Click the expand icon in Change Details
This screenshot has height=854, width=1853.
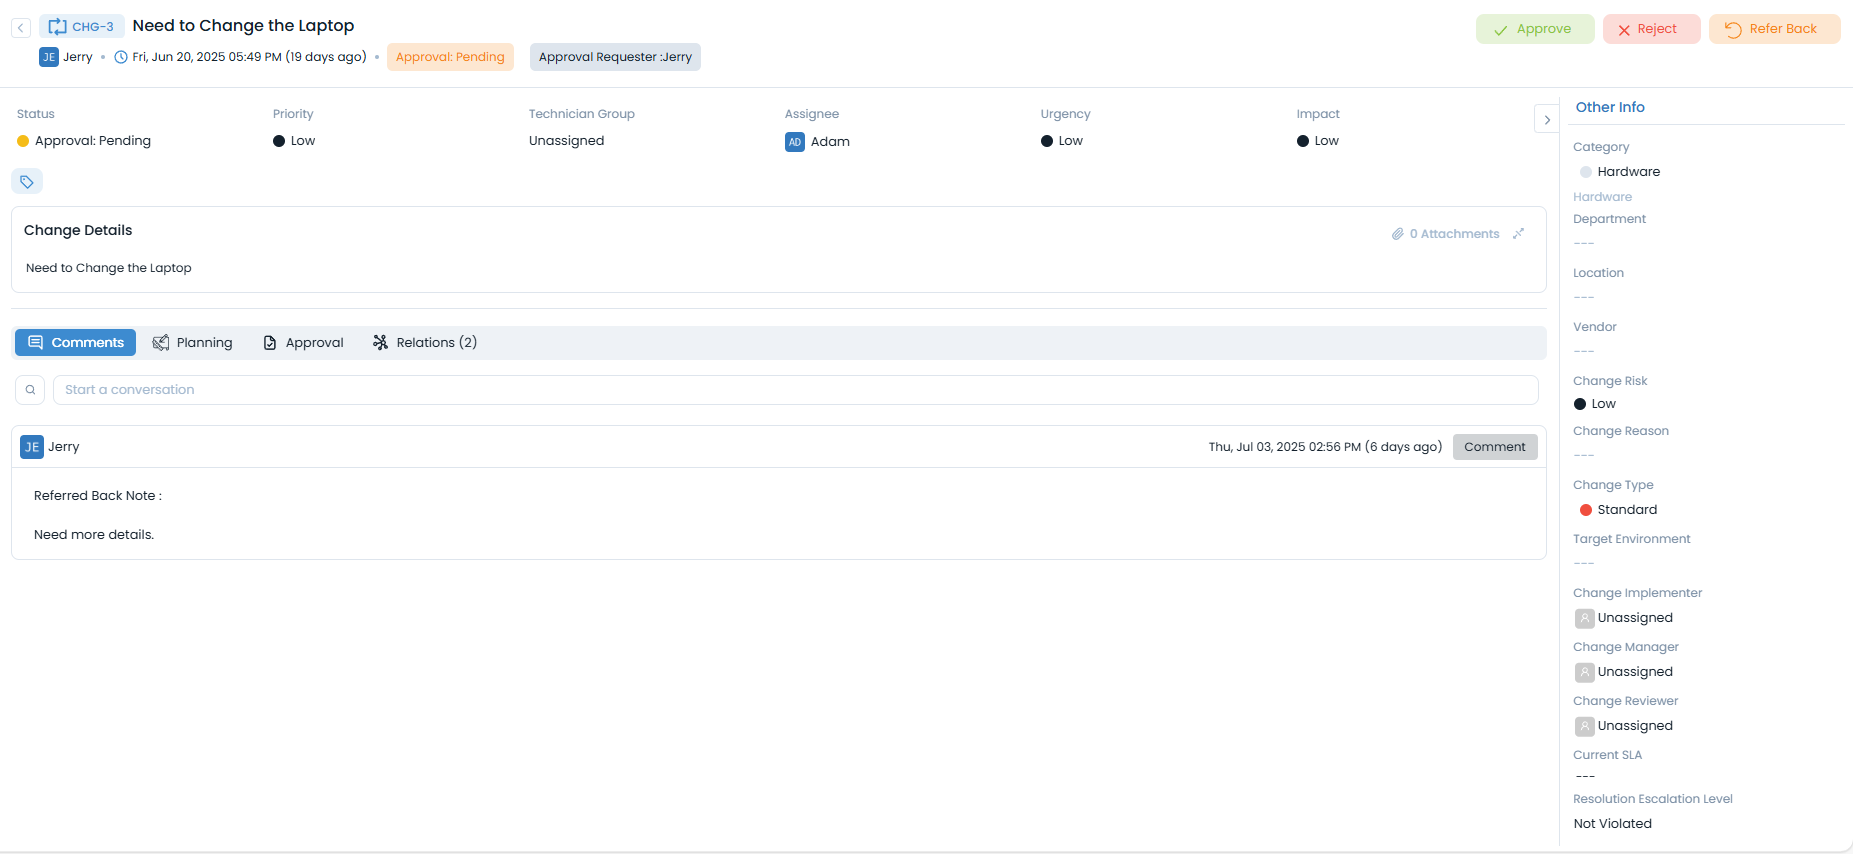tap(1518, 234)
